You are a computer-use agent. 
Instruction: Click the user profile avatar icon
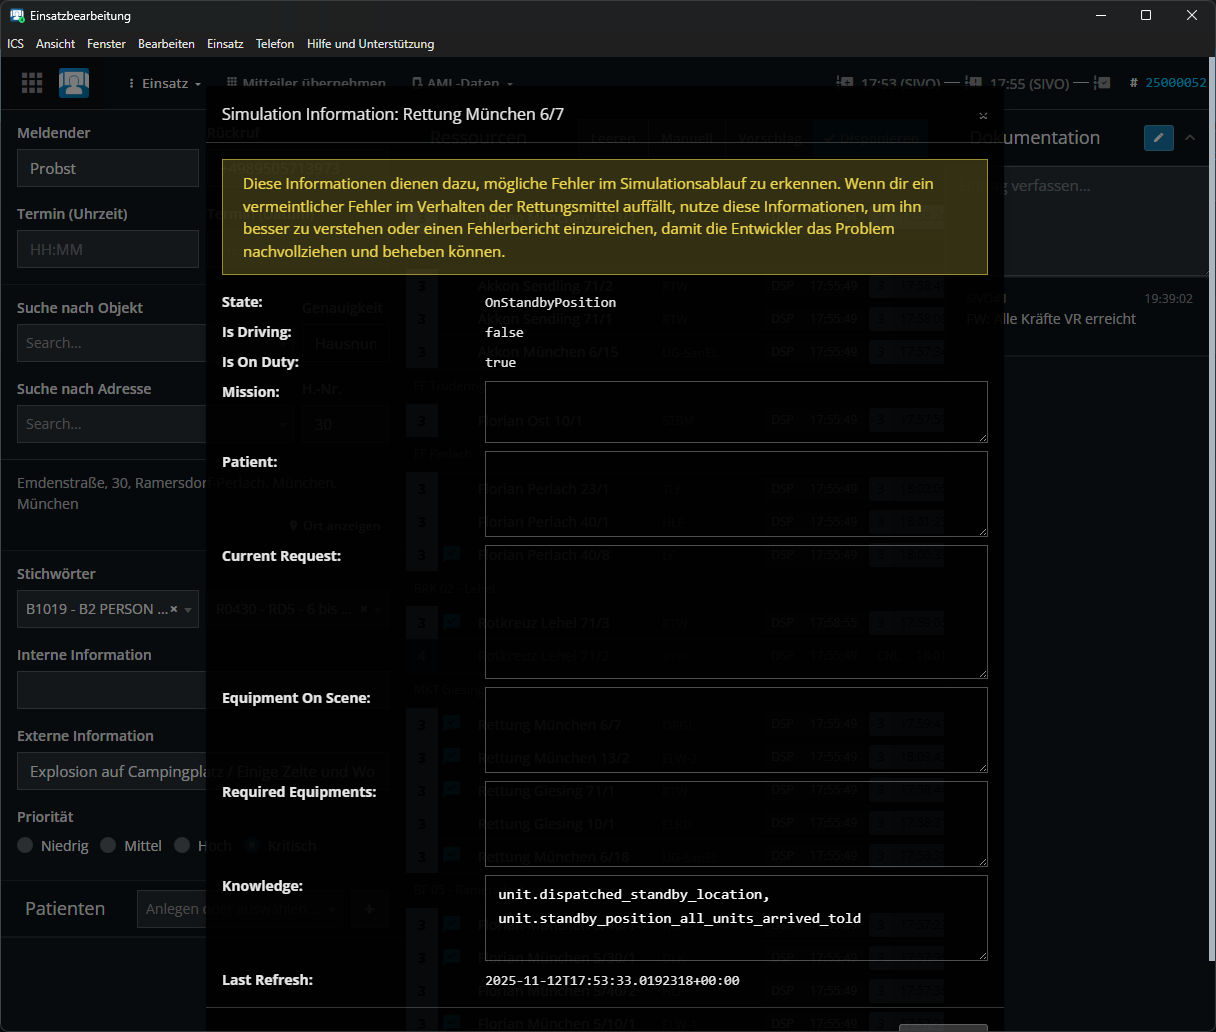[74, 83]
